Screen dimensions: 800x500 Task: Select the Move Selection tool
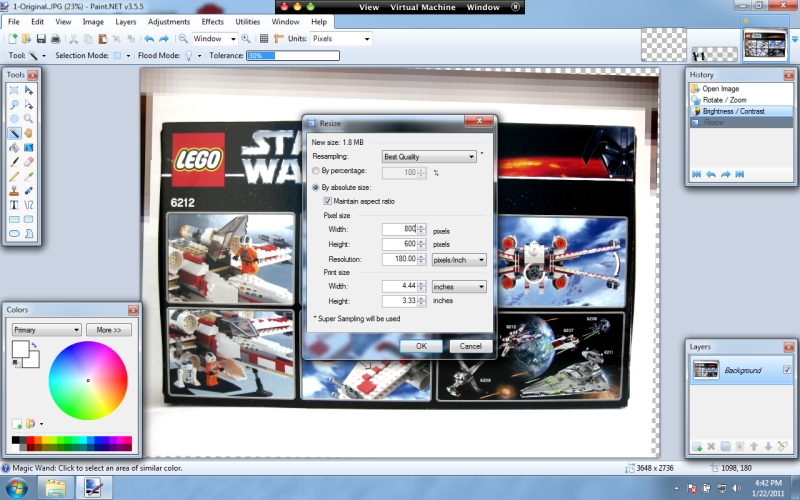click(x=29, y=105)
